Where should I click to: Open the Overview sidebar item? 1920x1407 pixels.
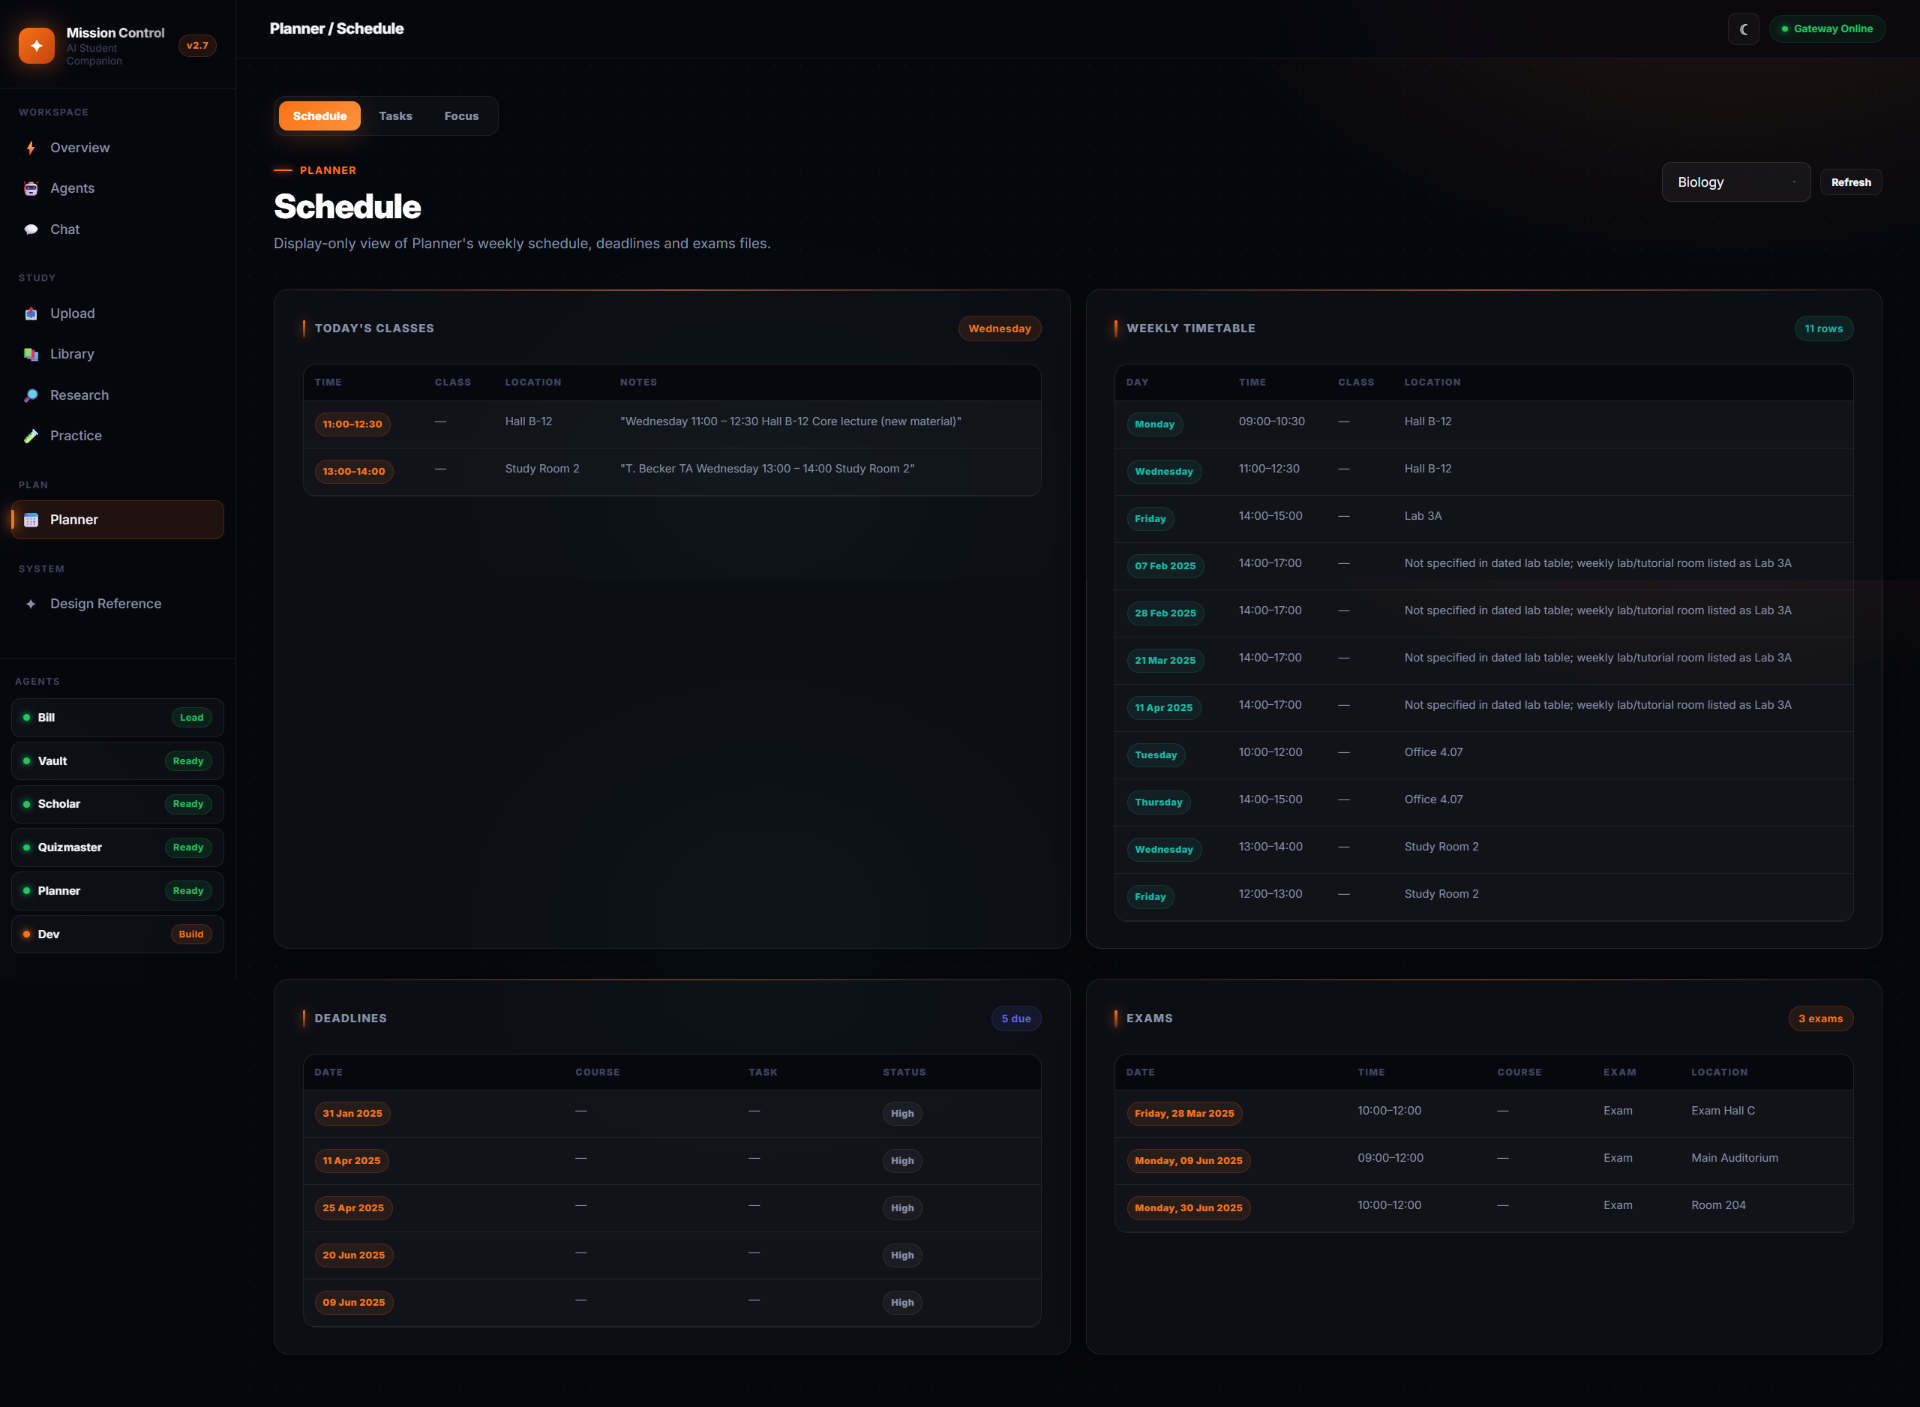point(117,148)
